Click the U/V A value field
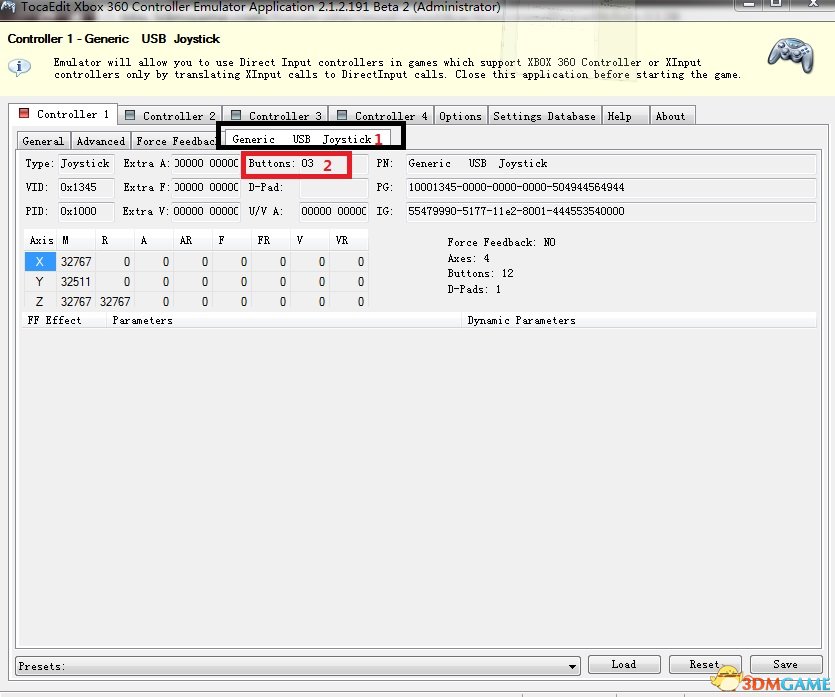The height and width of the screenshot is (697, 835). pyautogui.click(x=333, y=211)
